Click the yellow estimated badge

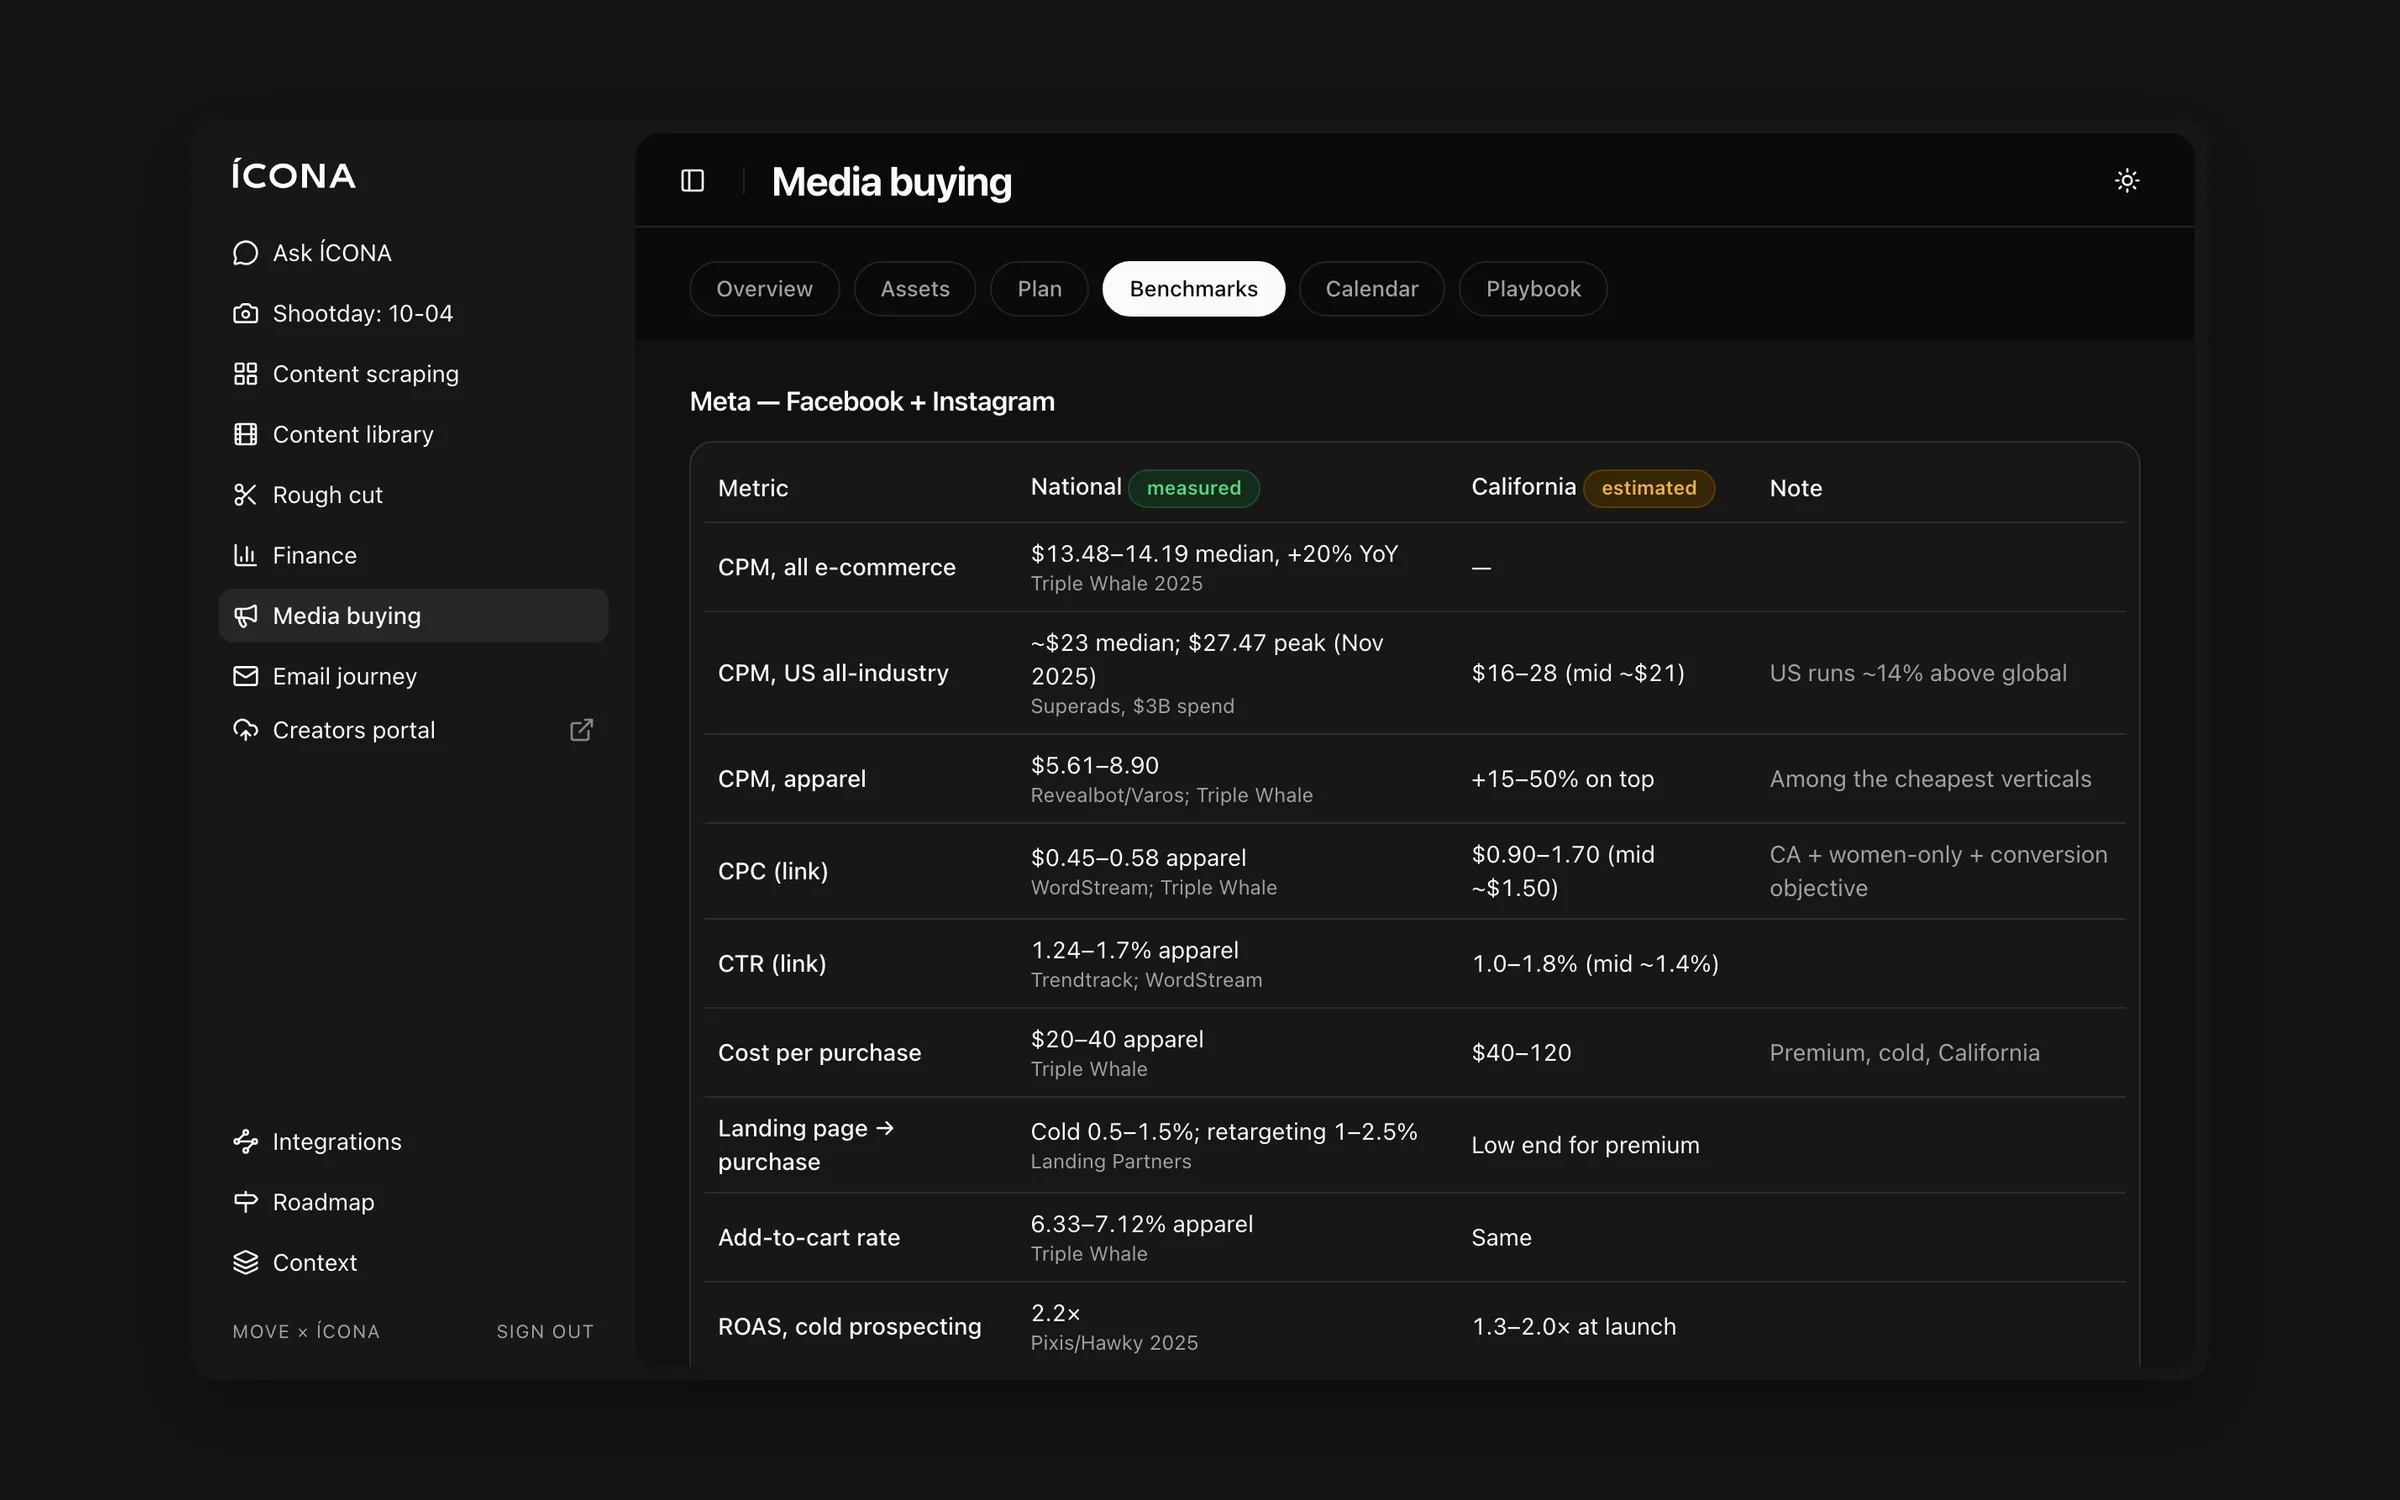[x=1648, y=488]
